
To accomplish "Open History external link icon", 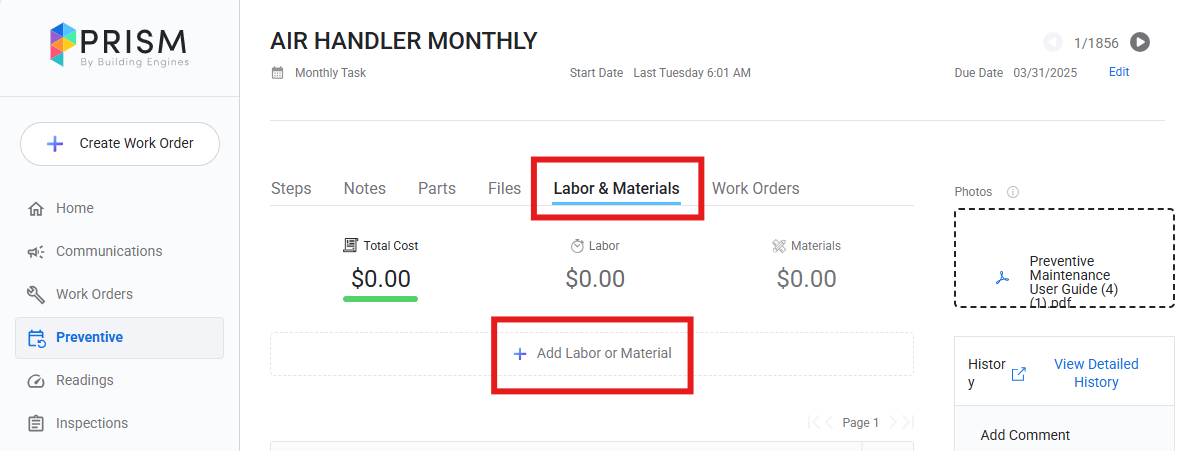I will click(x=1019, y=375).
